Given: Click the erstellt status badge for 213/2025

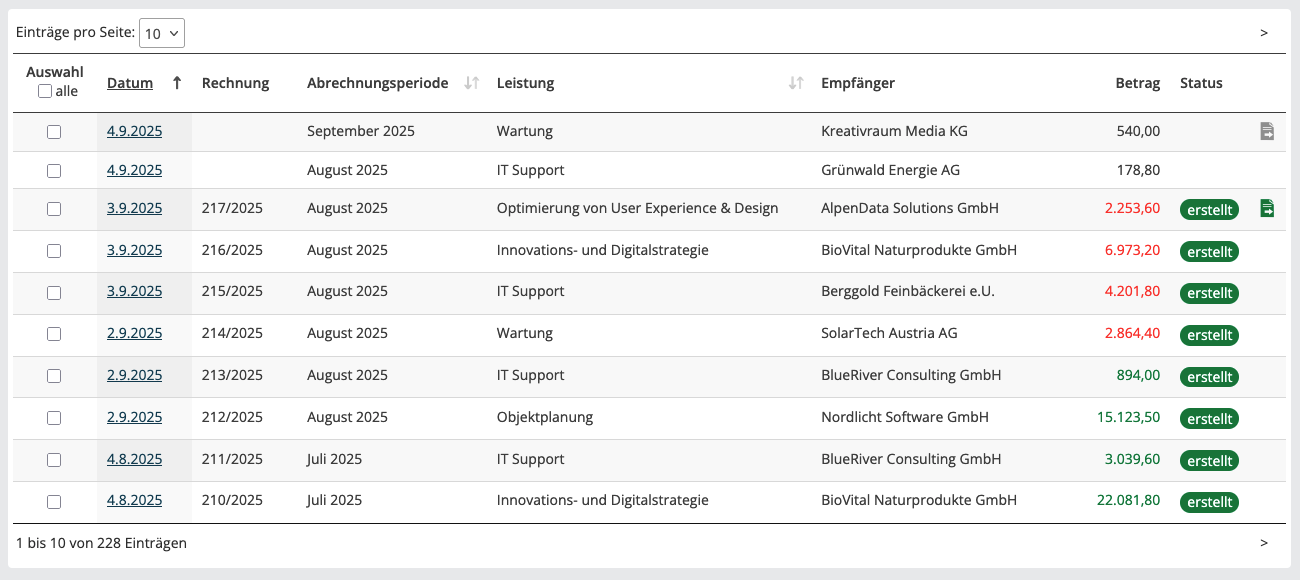Looking at the screenshot, I should (x=1209, y=377).
